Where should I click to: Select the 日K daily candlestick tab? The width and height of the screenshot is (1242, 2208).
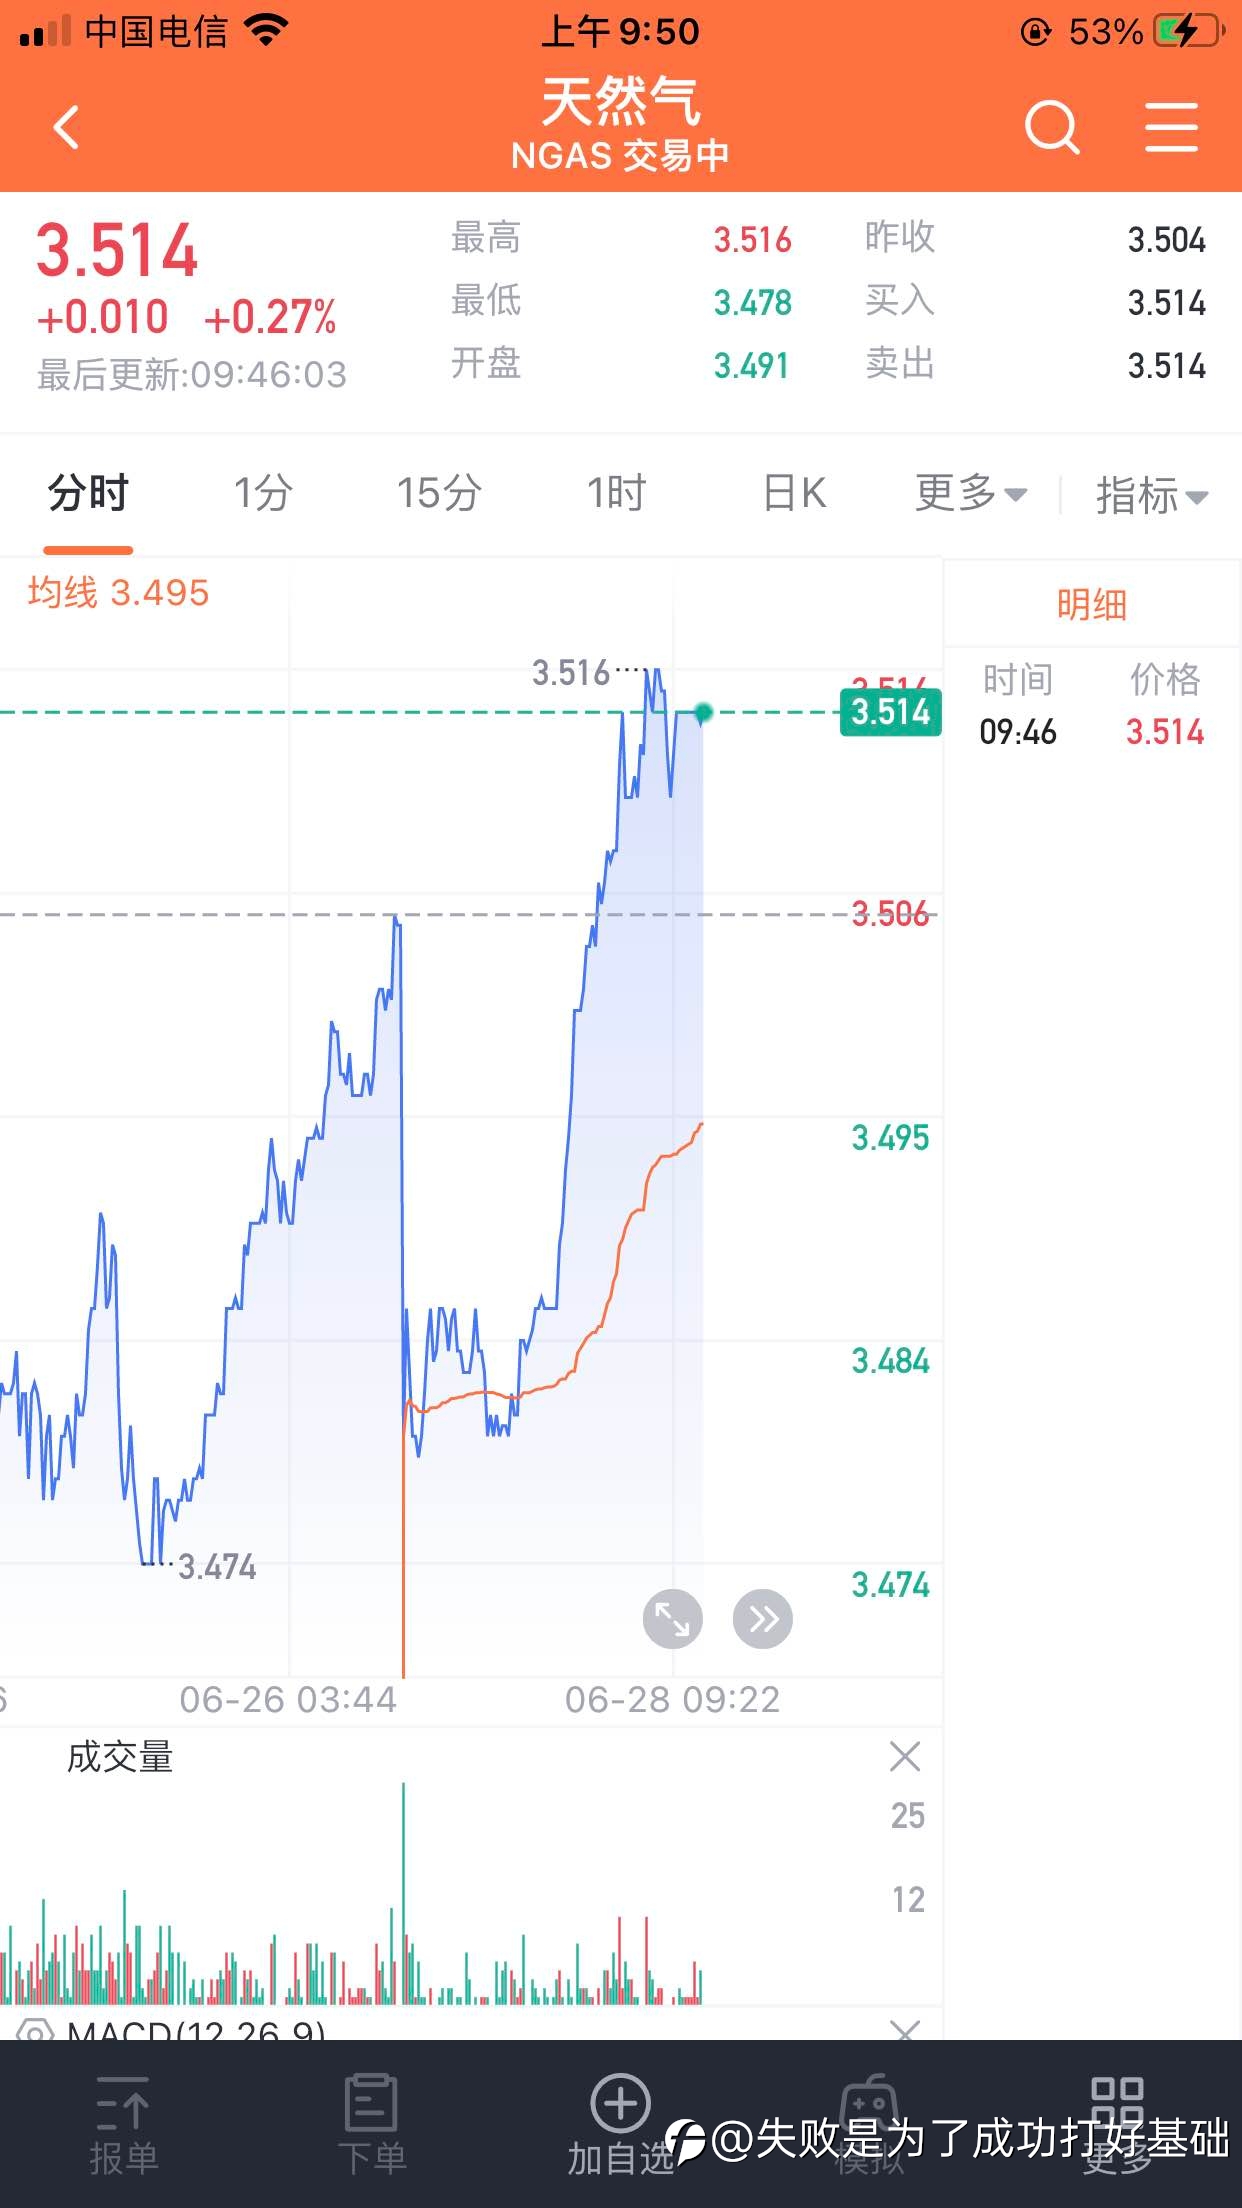794,493
